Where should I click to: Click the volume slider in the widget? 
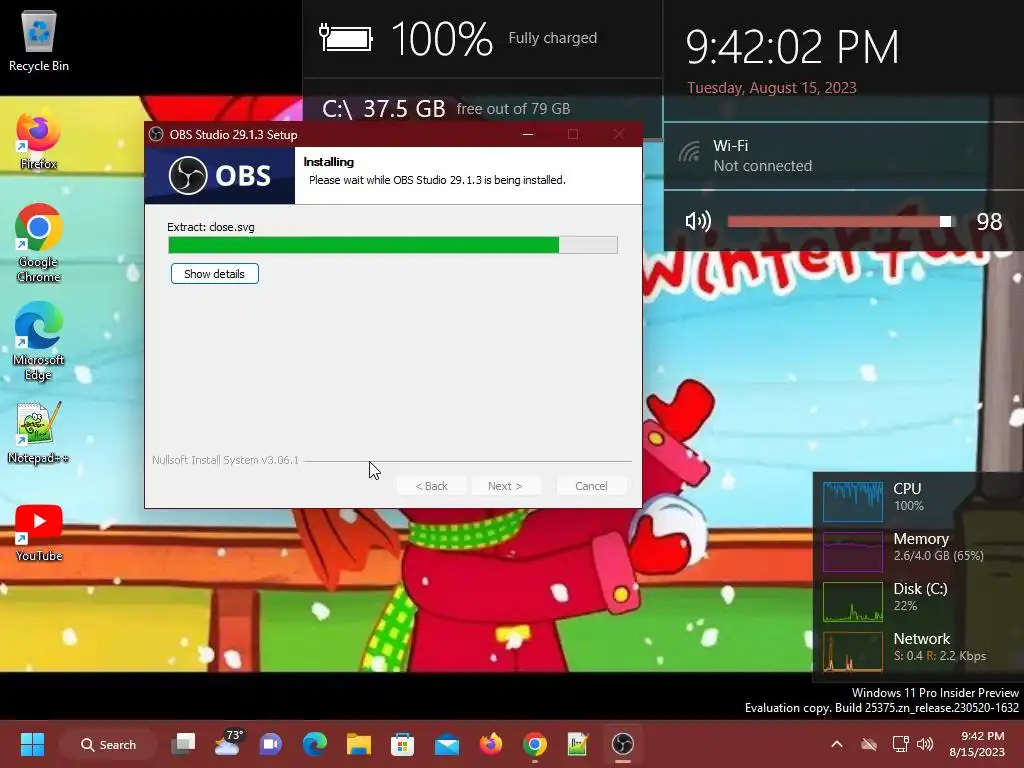pos(840,222)
